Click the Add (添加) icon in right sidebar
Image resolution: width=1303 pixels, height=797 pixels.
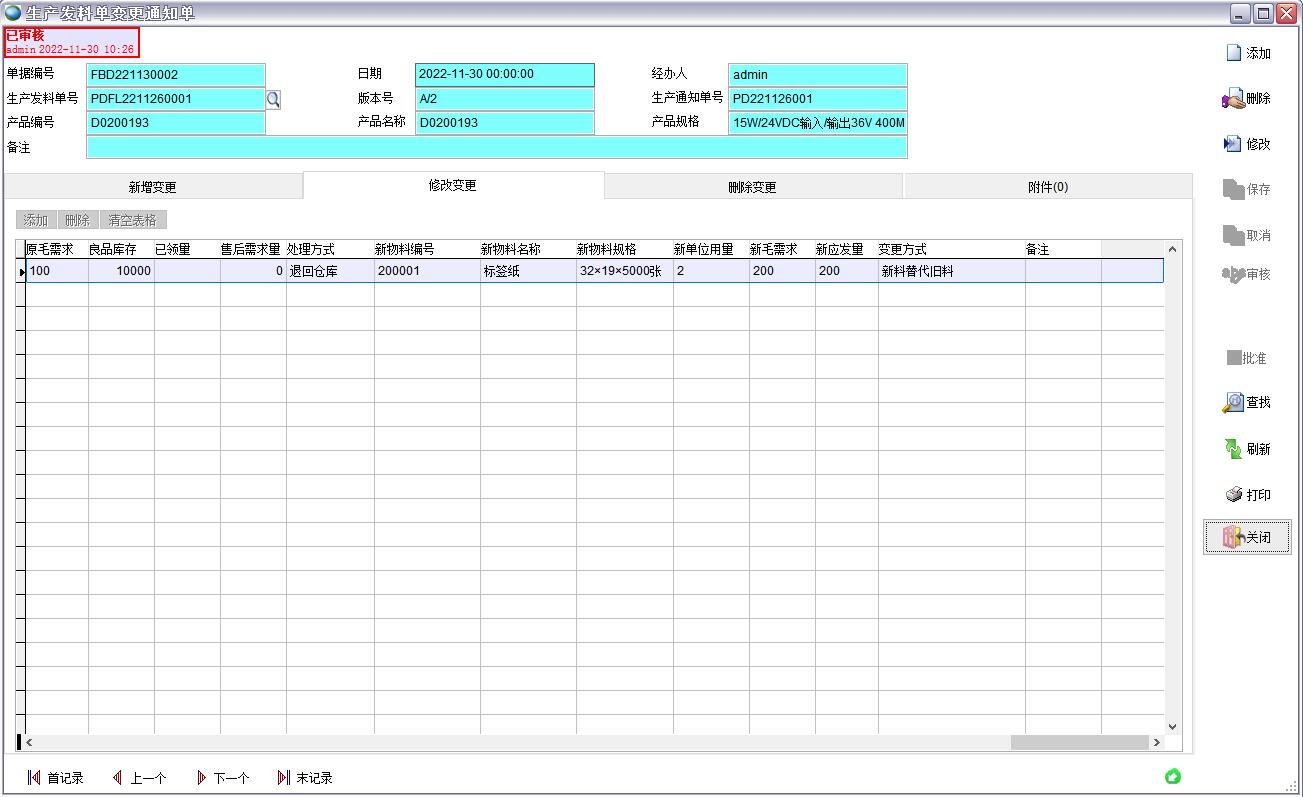[1235, 53]
